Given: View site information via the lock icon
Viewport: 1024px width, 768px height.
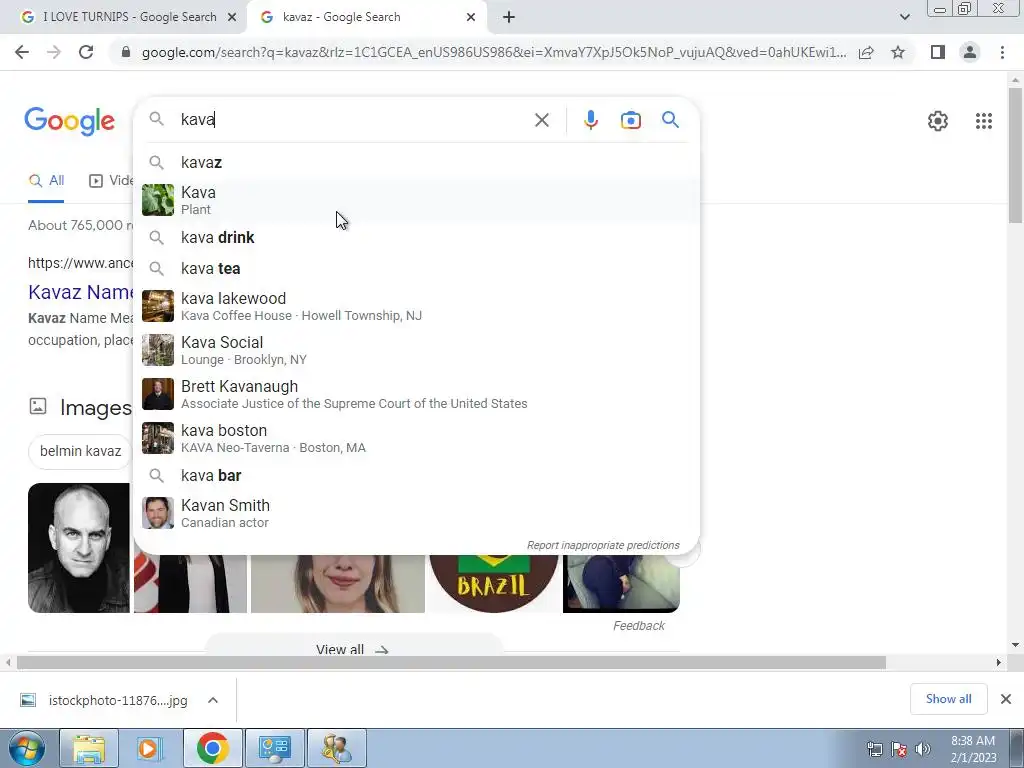Looking at the screenshot, I should point(126,52).
